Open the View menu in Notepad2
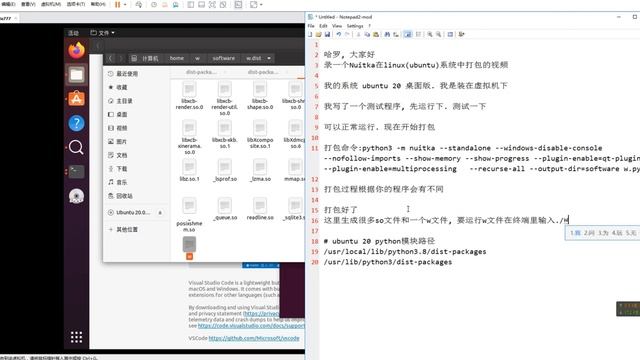 tap(337, 26)
